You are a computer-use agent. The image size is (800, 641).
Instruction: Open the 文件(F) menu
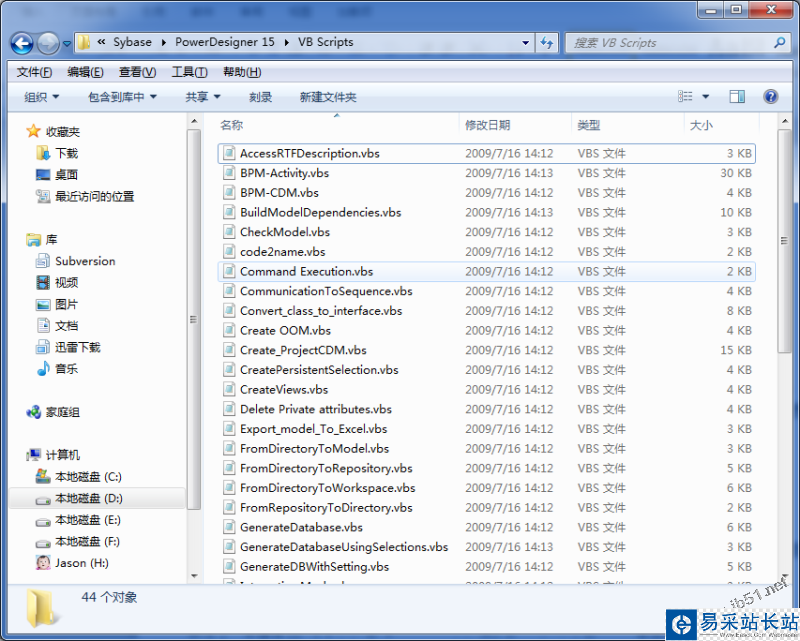pos(34,72)
